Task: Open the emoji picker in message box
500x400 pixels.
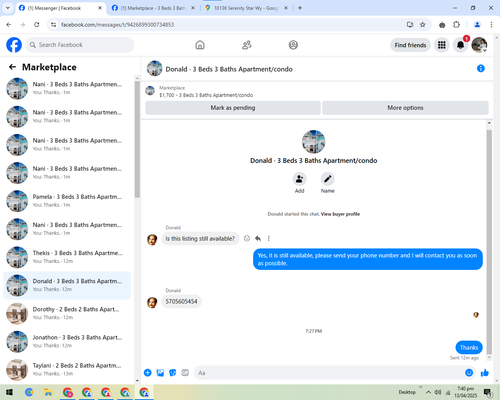Action: click(x=469, y=373)
